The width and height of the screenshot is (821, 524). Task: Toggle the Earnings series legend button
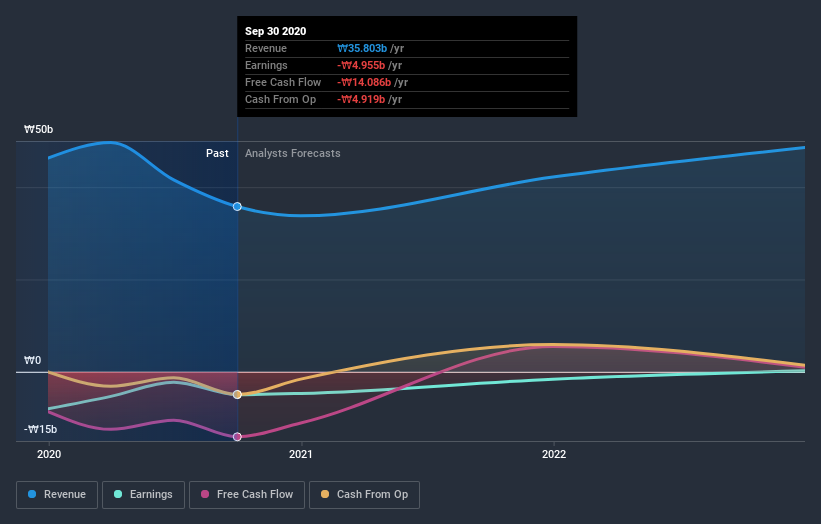point(143,495)
